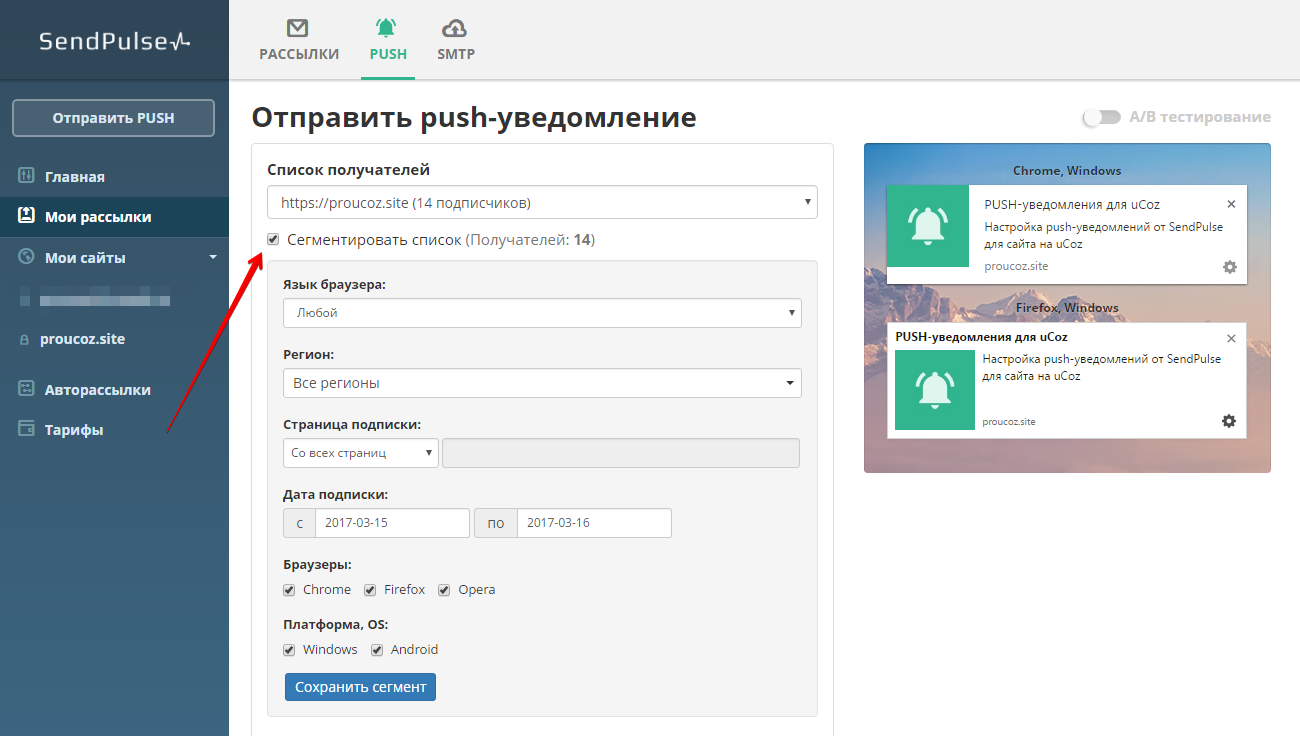This screenshot has height=736, width=1300.
Task: Uncheck the Firefox browser checkbox
Action: pos(370,590)
